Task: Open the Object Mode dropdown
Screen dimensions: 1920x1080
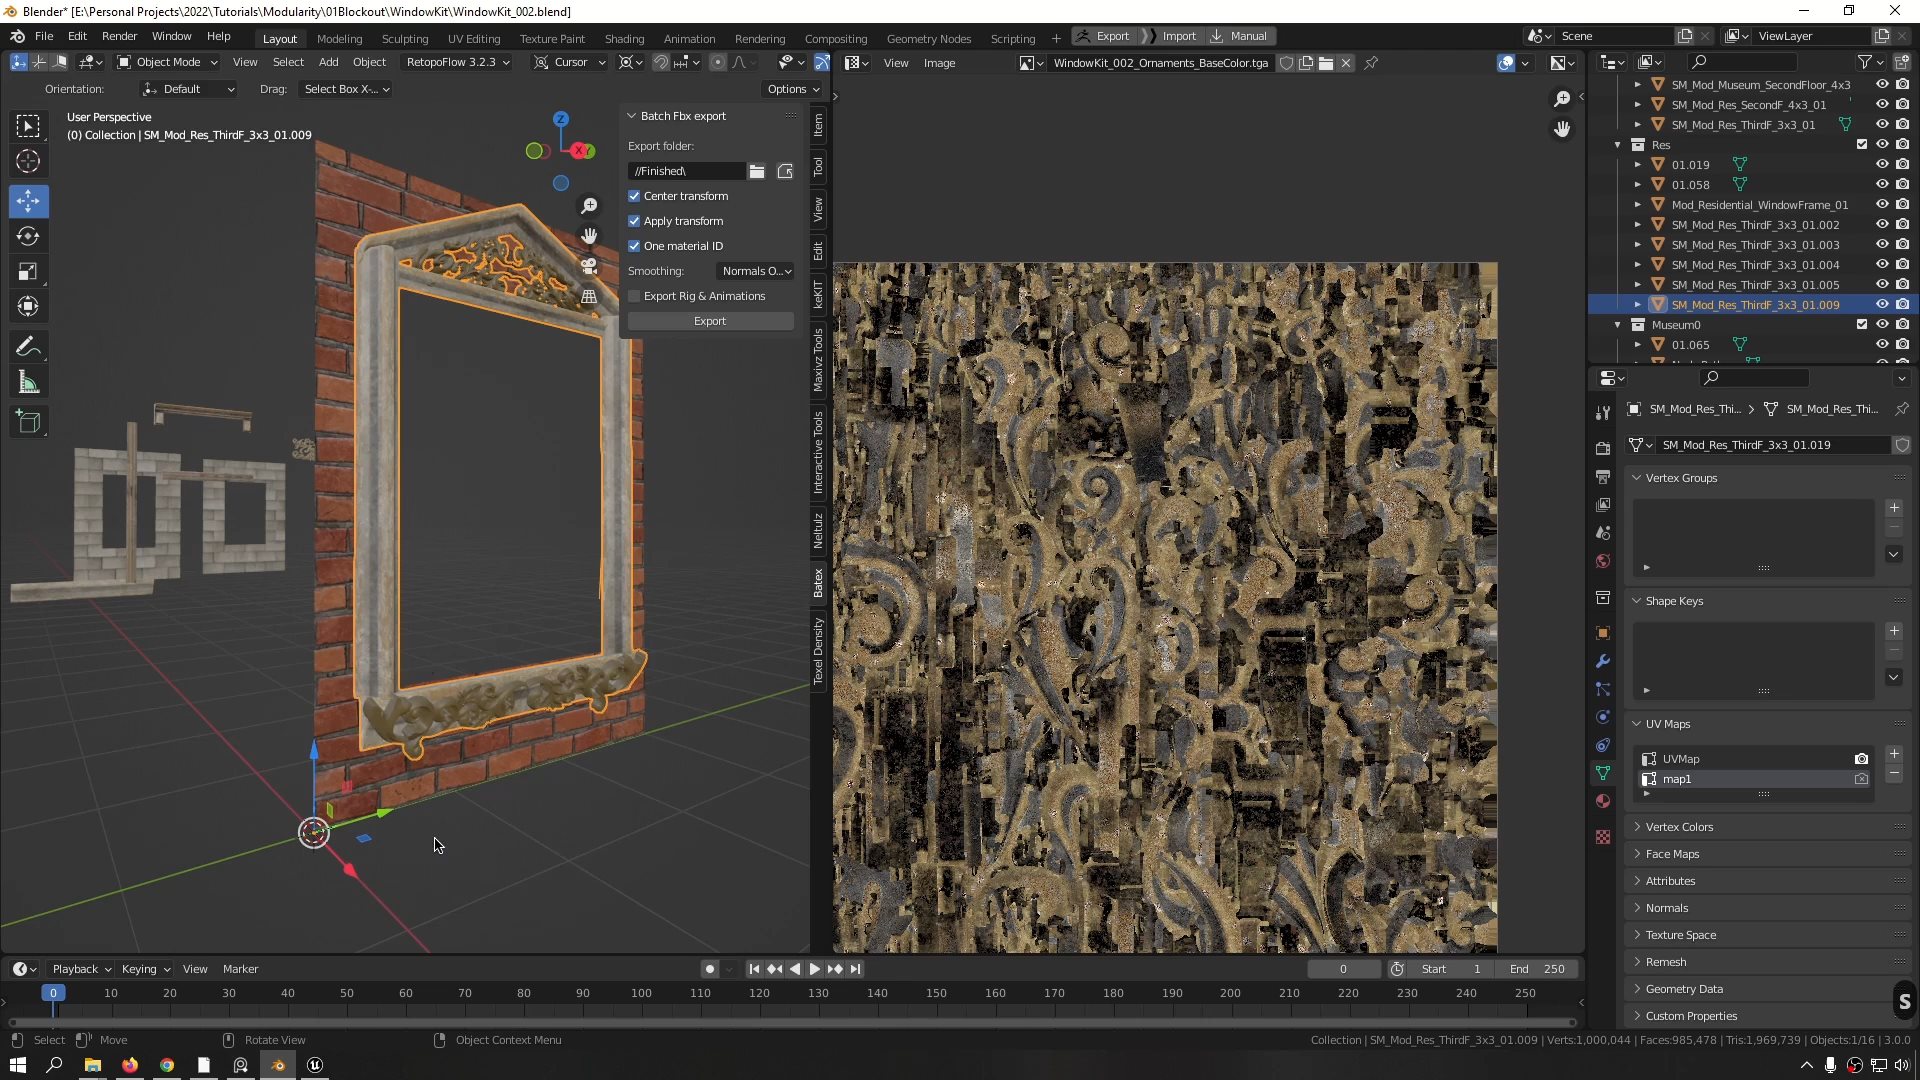Action: click(x=167, y=62)
